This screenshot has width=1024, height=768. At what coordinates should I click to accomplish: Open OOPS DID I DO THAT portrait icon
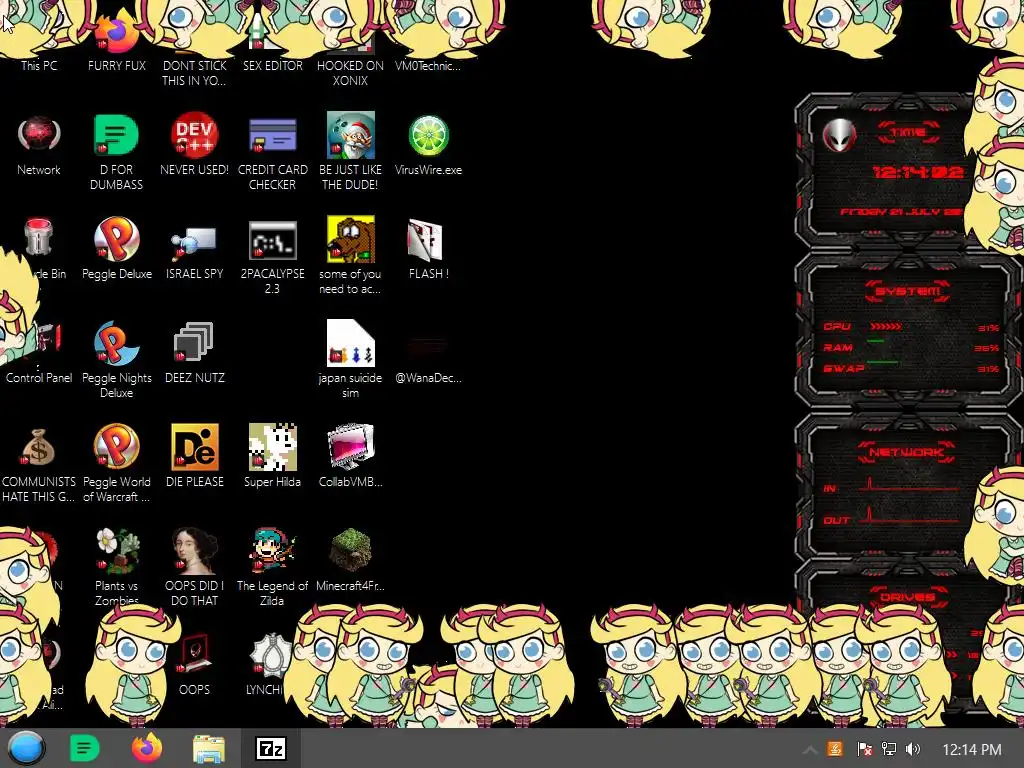pyautogui.click(x=195, y=551)
